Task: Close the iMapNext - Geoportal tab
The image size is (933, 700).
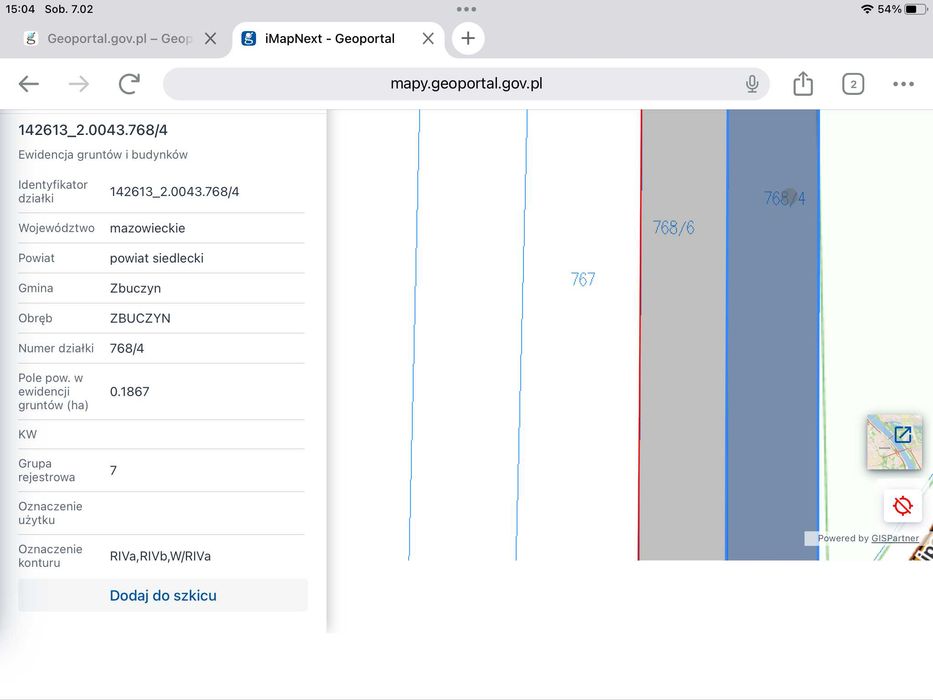Action: click(428, 39)
